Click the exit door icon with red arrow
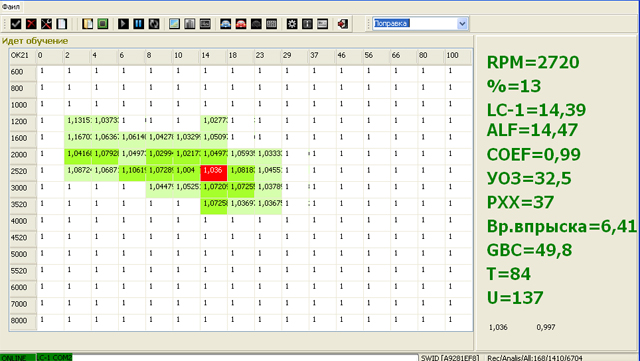The height and width of the screenshot is (361, 640). pyautogui.click(x=342, y=24)
